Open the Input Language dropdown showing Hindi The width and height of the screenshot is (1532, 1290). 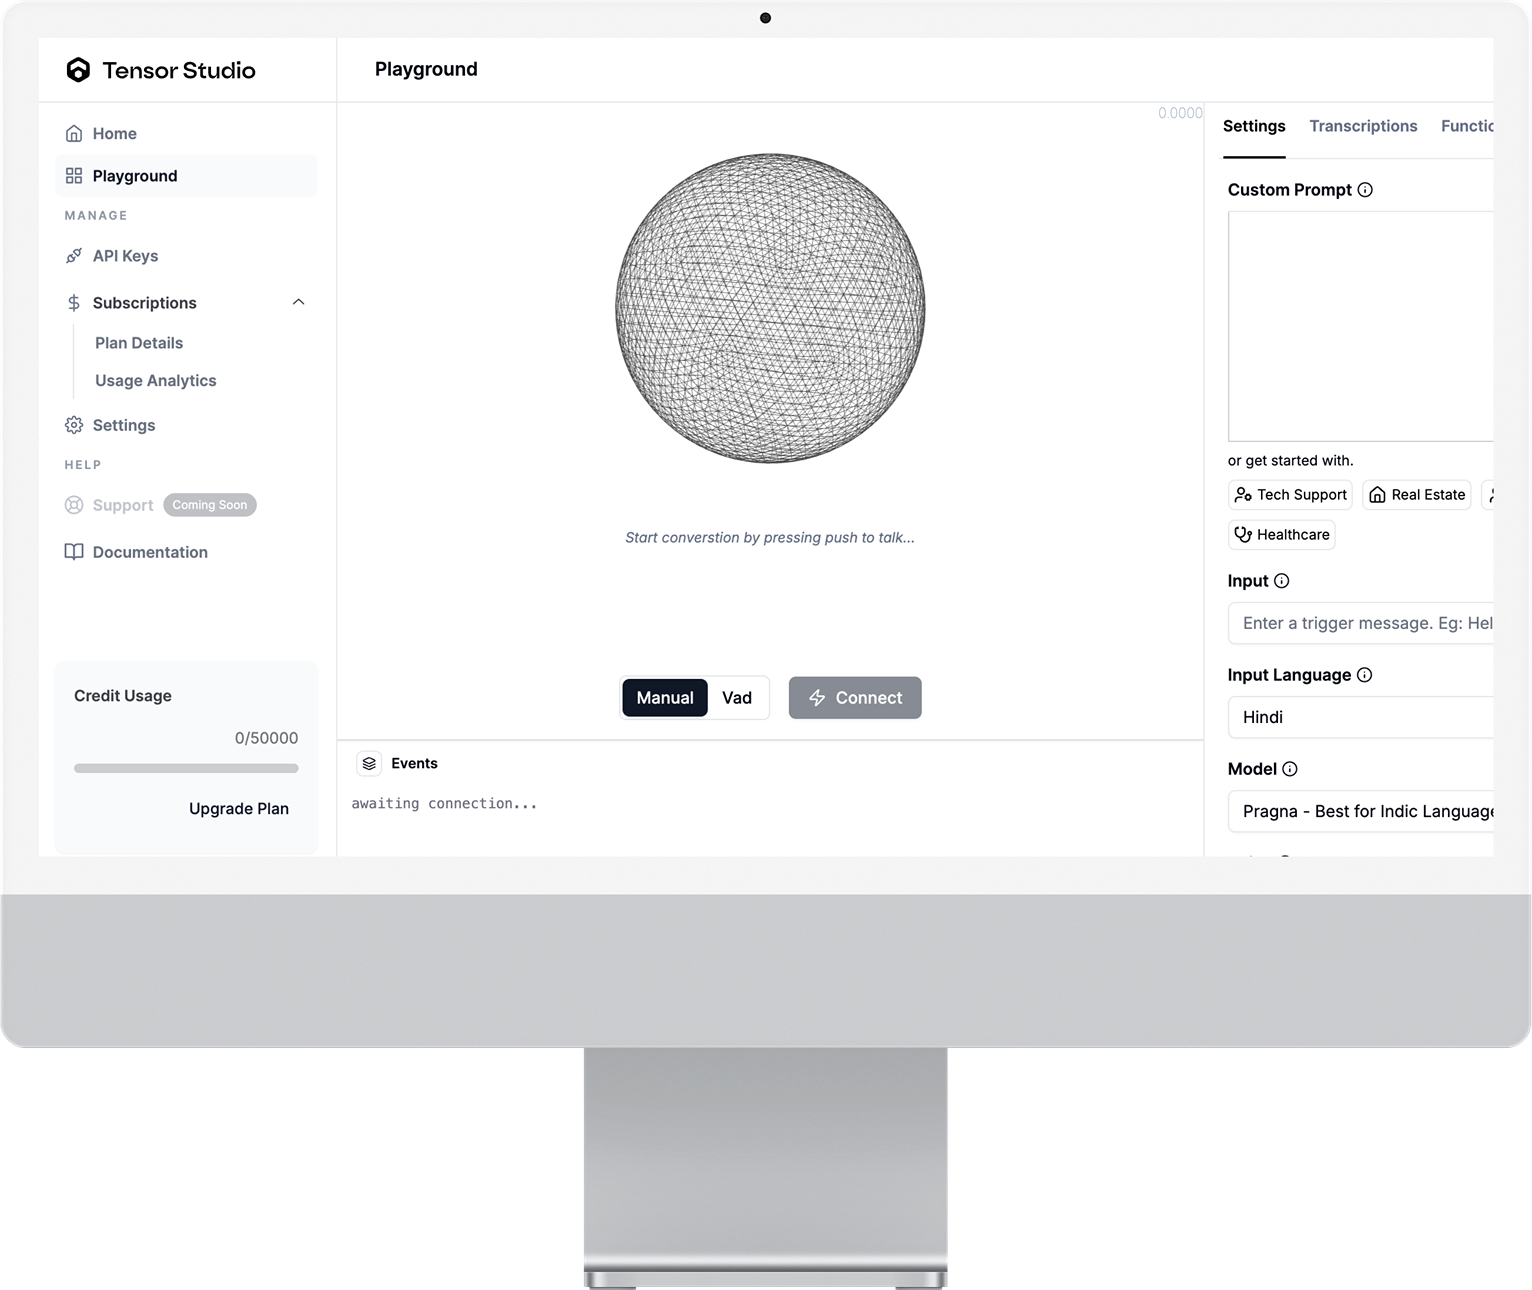[1360, 717]
